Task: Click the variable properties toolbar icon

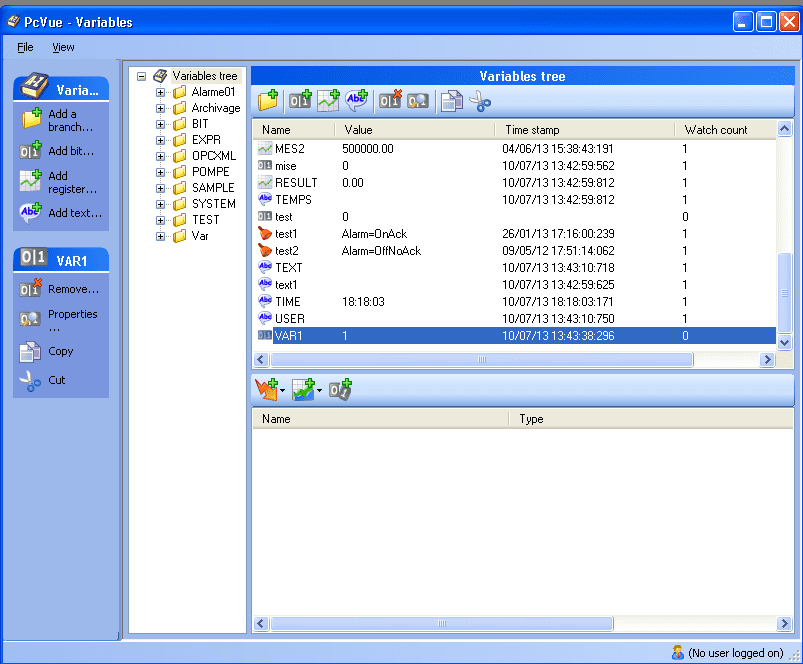Action: coord(418,100)
